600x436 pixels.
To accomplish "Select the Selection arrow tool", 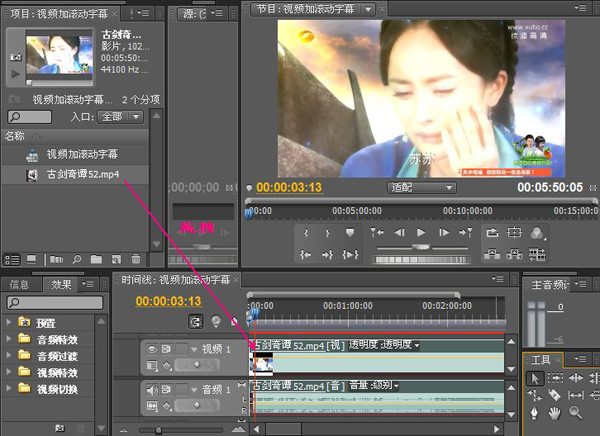I will (x=535, y=378).
